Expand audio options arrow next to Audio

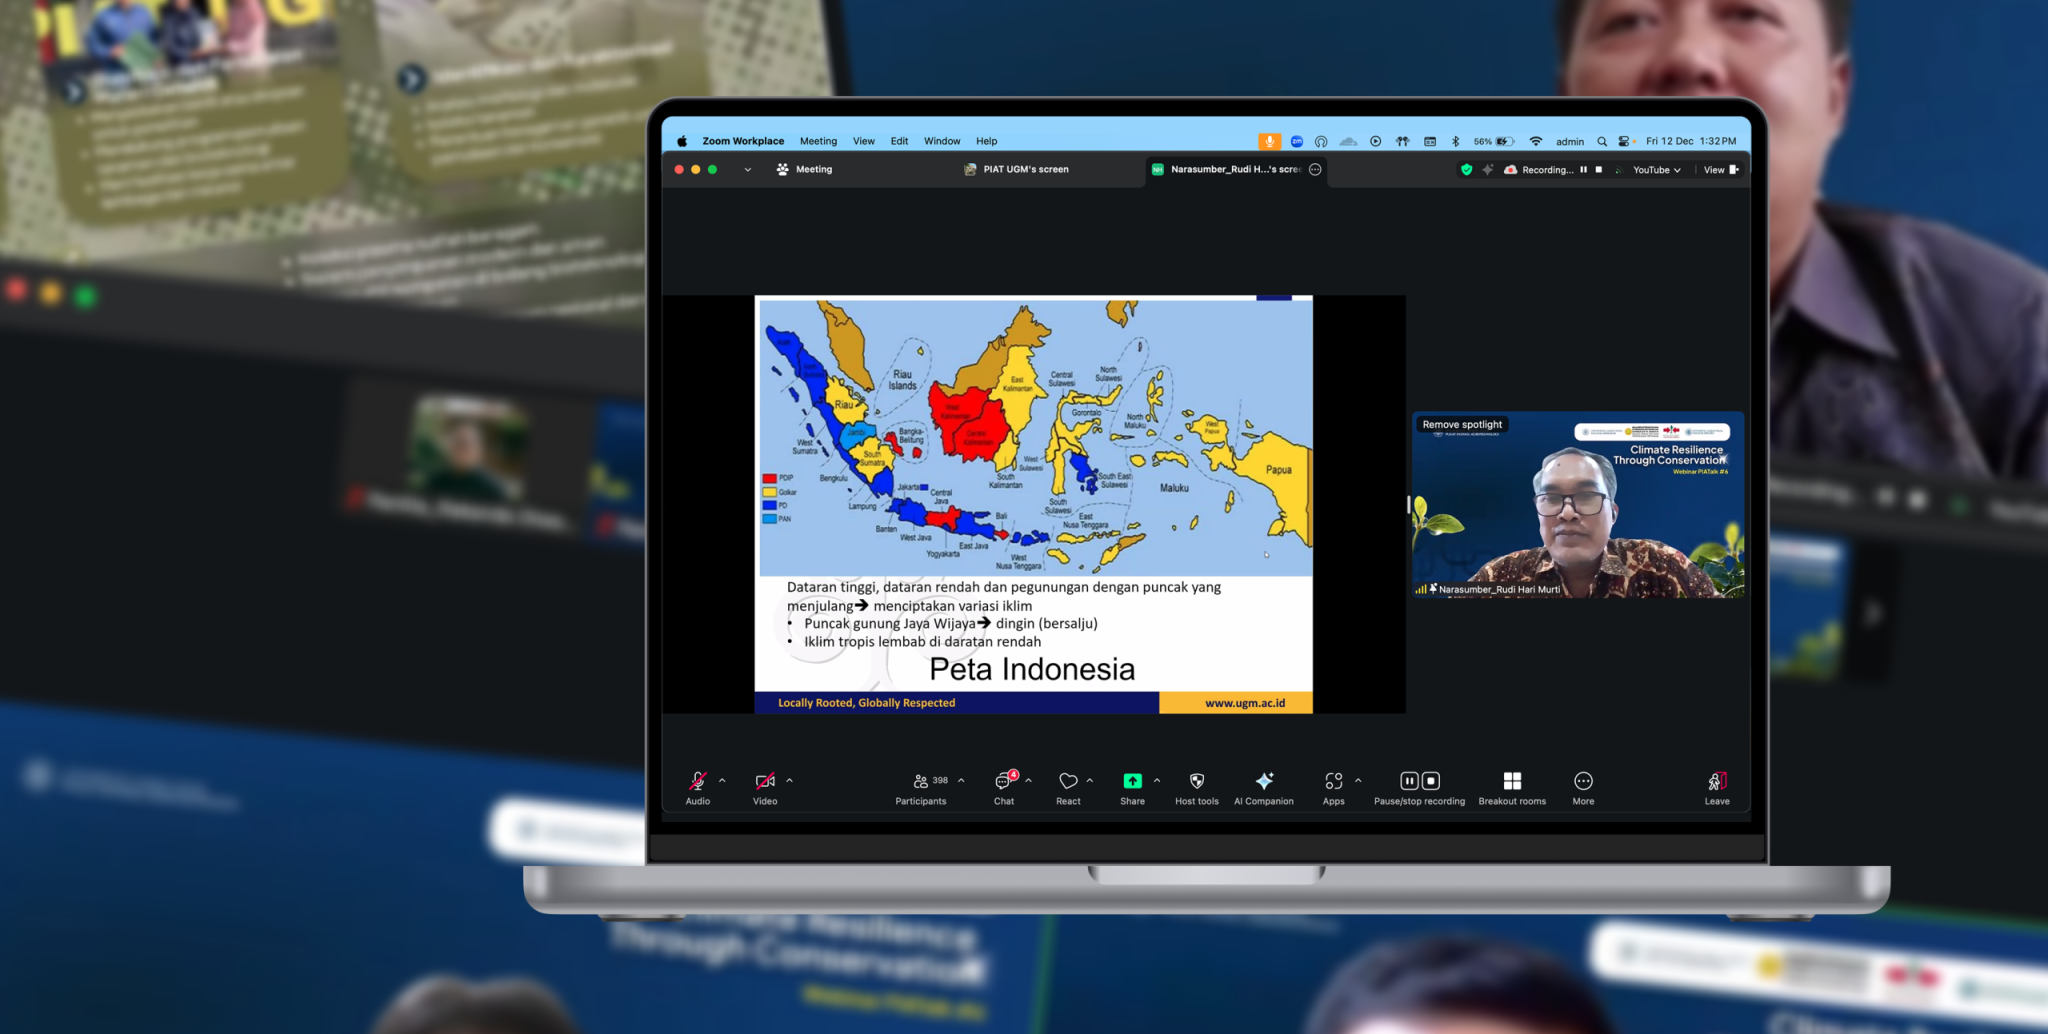pyautogui.click(x=722, y=780)
